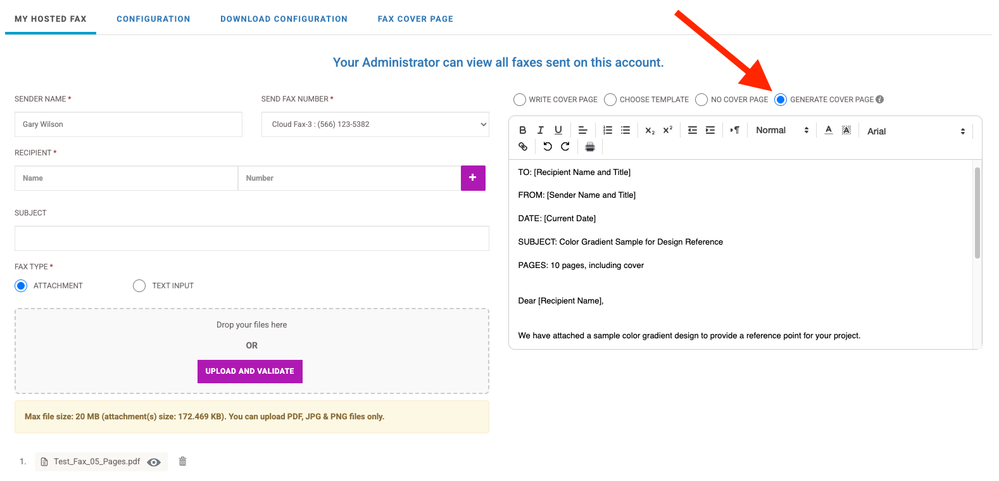Viewport: 999px width, 481px height.
Task: Insert a hyperlink using the link icon
Action: point(522,147)
